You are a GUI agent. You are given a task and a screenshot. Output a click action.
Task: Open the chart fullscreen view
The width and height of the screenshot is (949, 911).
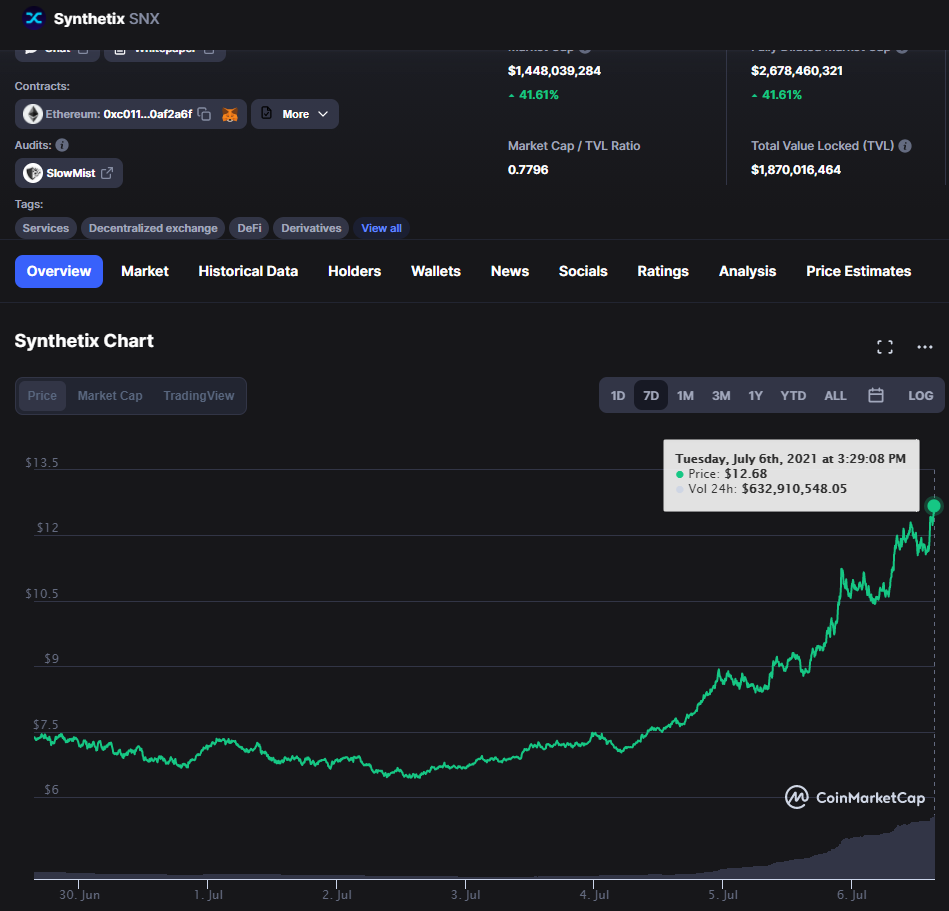(x=884, y=347)
